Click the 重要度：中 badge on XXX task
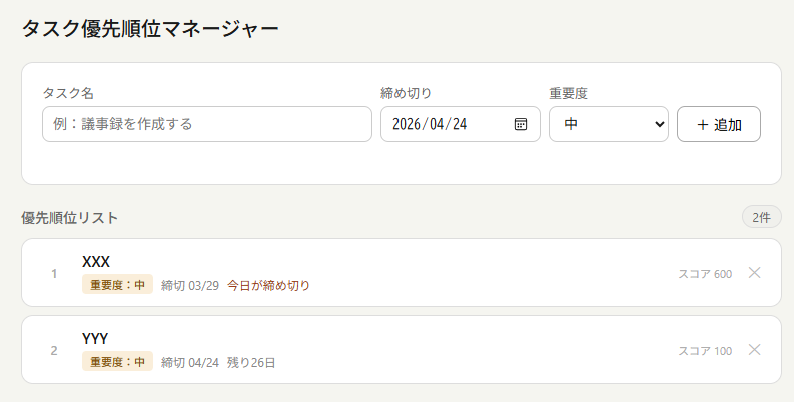794x402 pixels. (117, 285)
